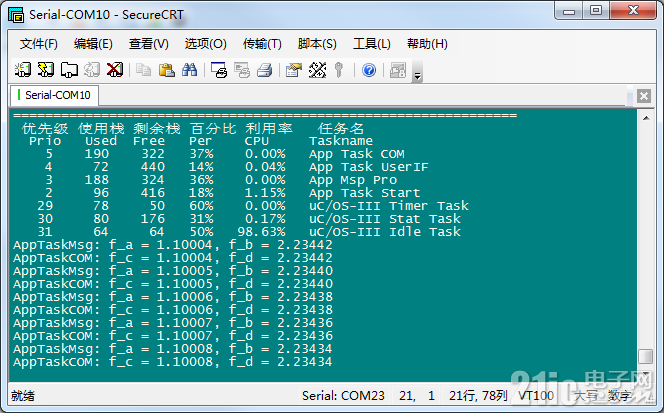Click '就绪' status text

pos(23,396)
